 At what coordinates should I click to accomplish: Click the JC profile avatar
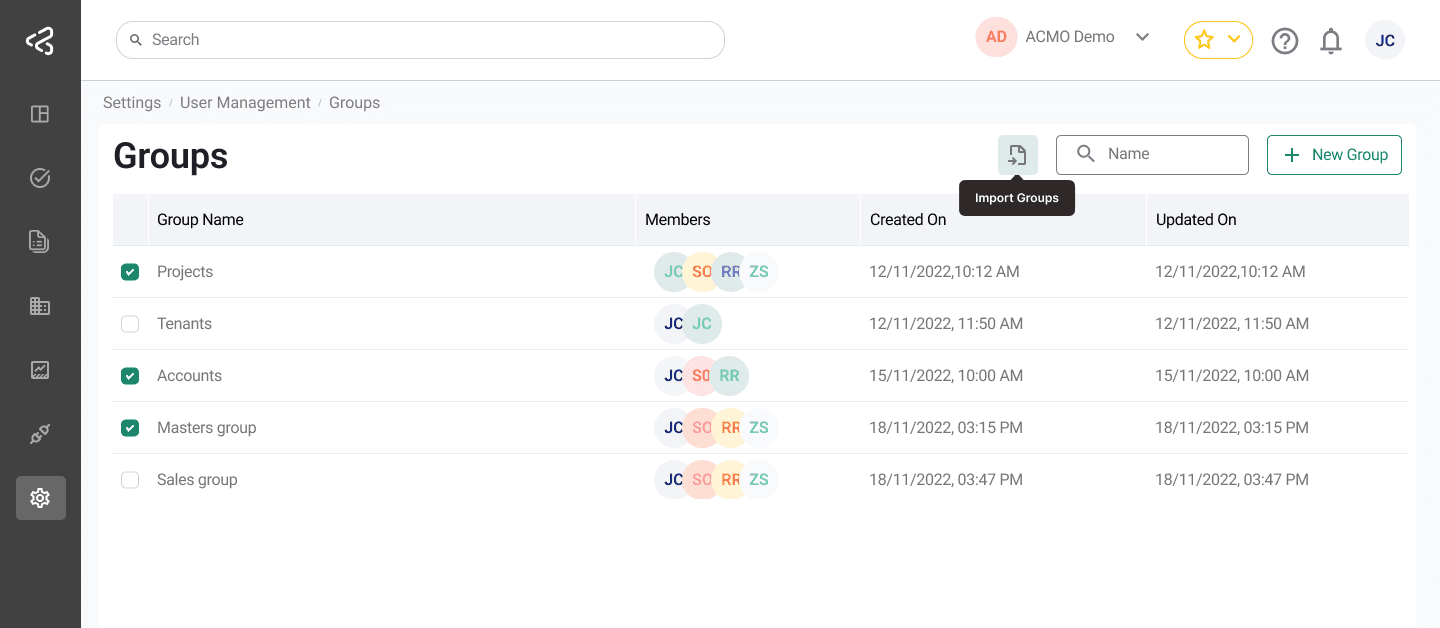[1385, 41]
